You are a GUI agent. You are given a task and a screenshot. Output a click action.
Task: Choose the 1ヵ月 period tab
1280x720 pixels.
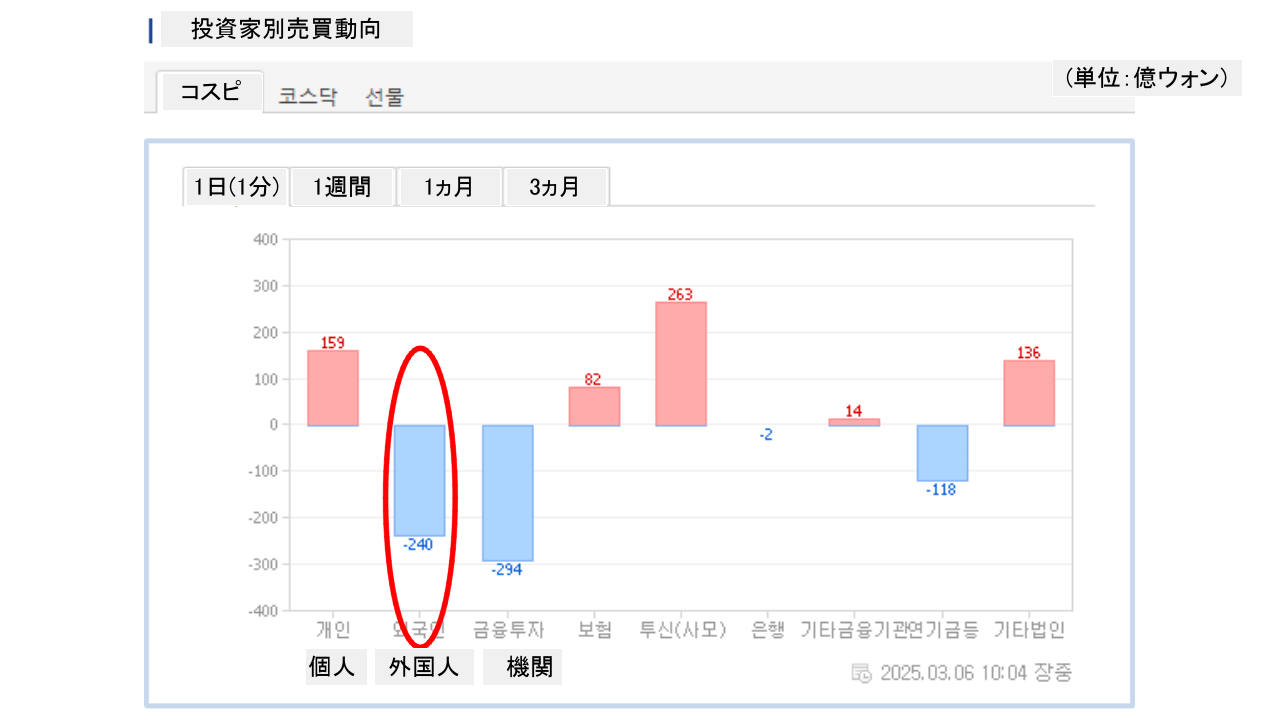tap(449, 187)
